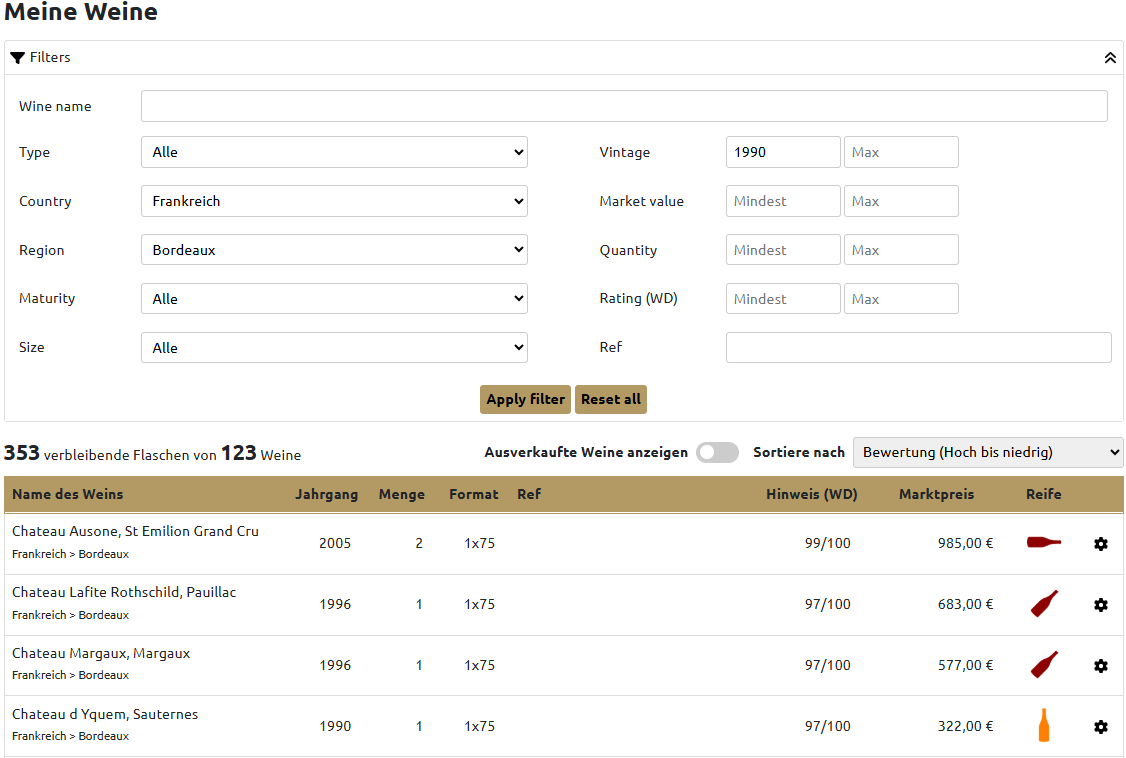Open settings gear for Chateau Ausone row

[1100, 544]
